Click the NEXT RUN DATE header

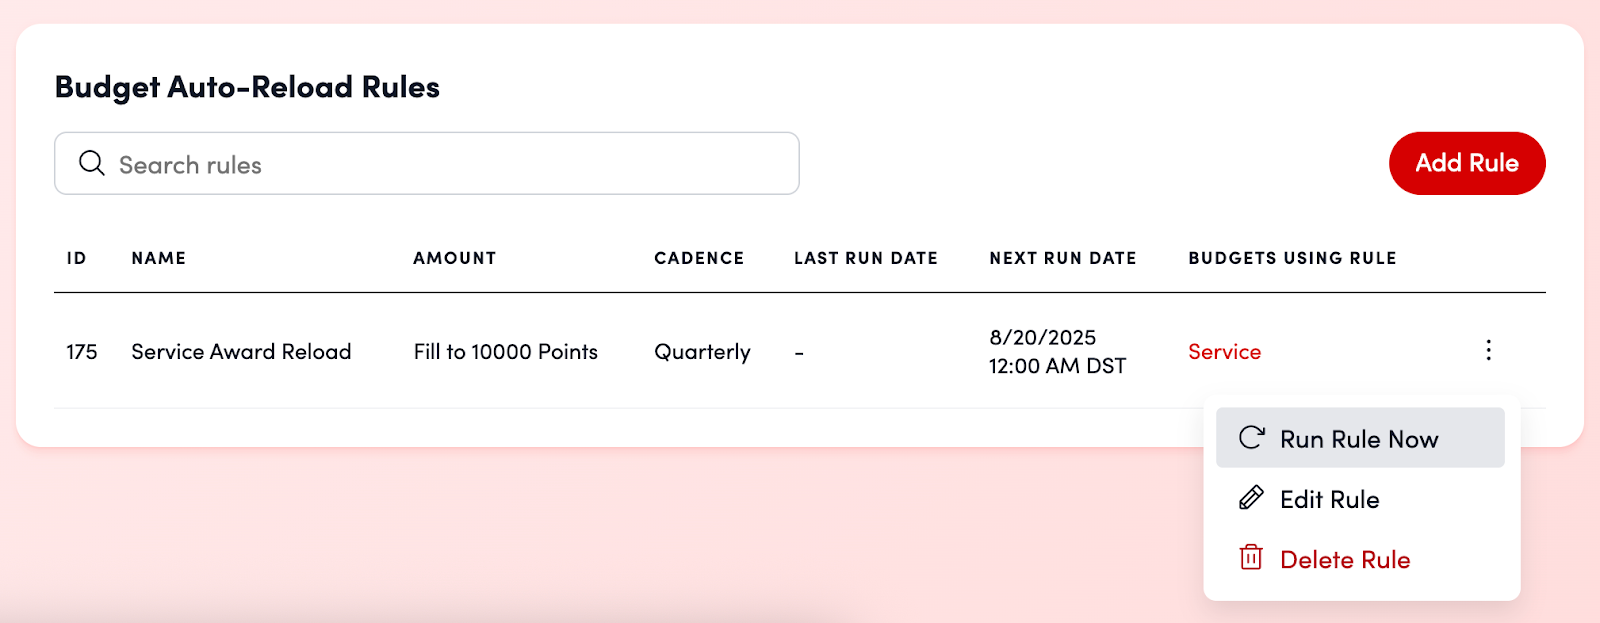1063,258
